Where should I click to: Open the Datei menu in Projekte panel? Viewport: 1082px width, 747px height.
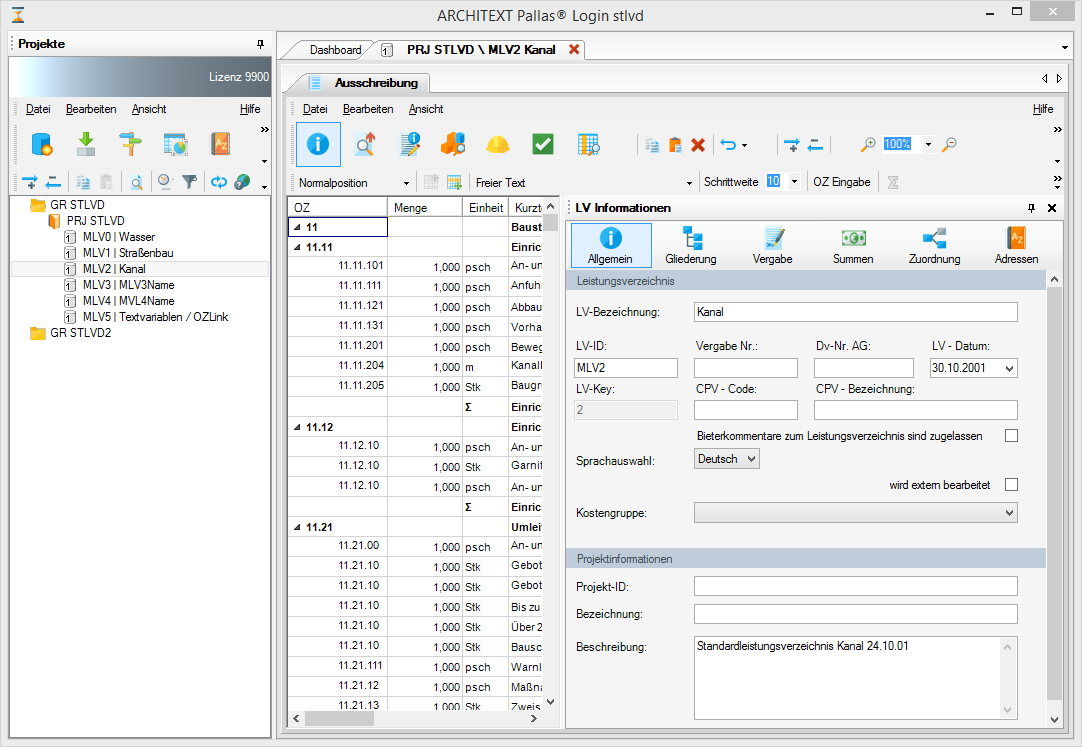[38, 109]
